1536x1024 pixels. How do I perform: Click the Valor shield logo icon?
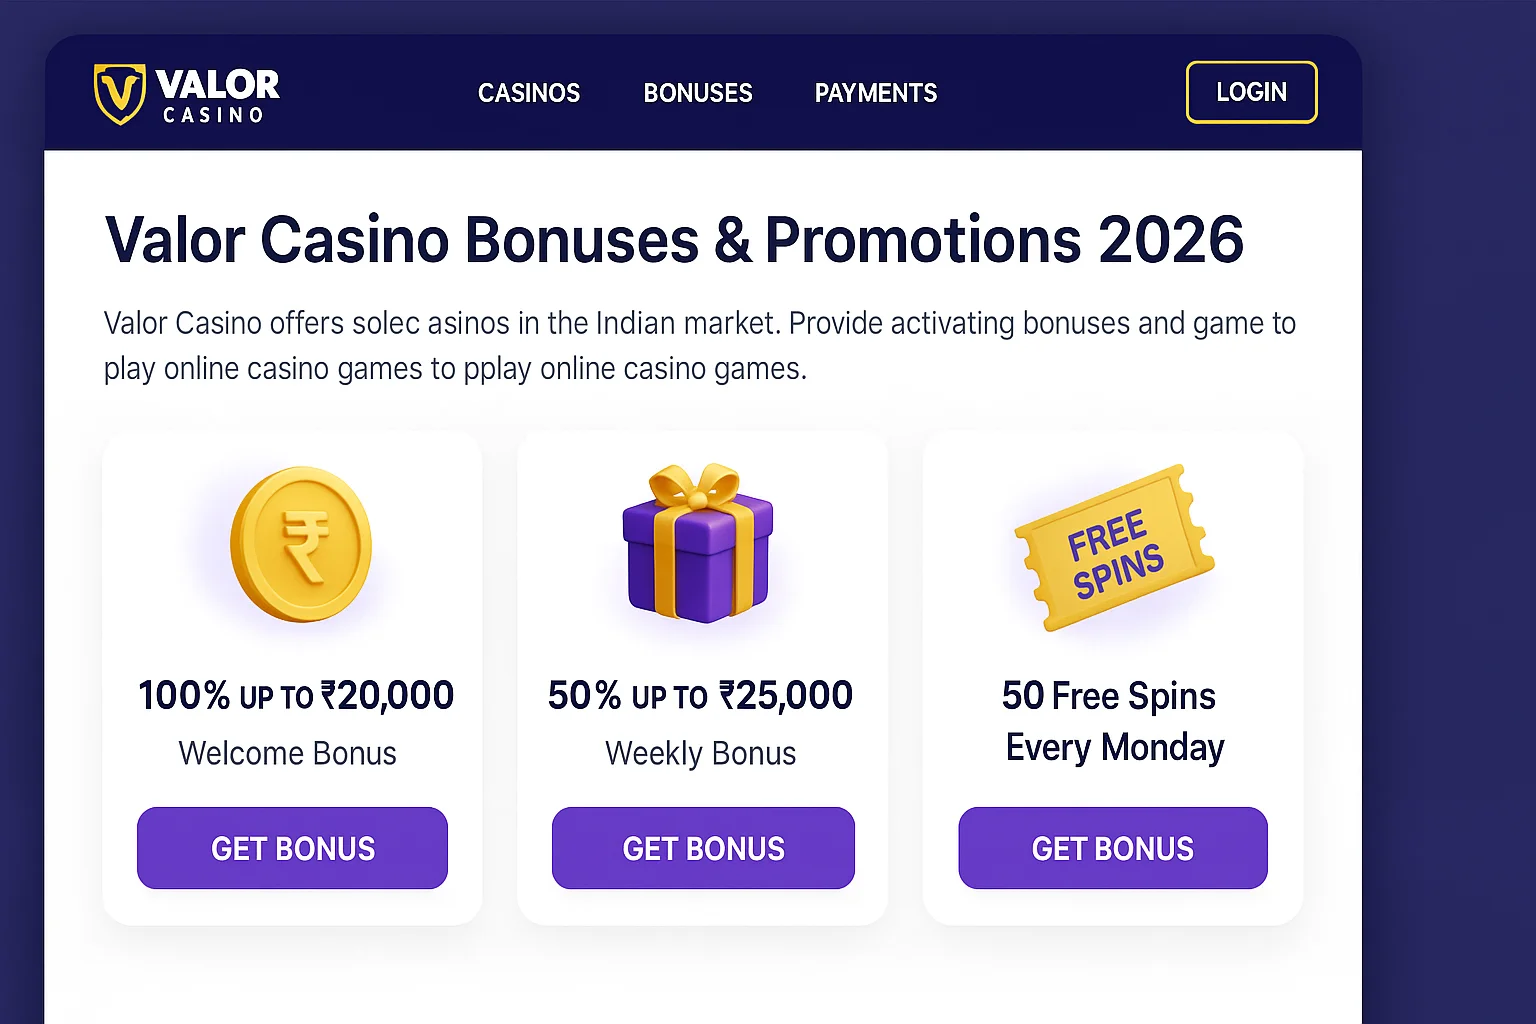click(x=119, y=94)
